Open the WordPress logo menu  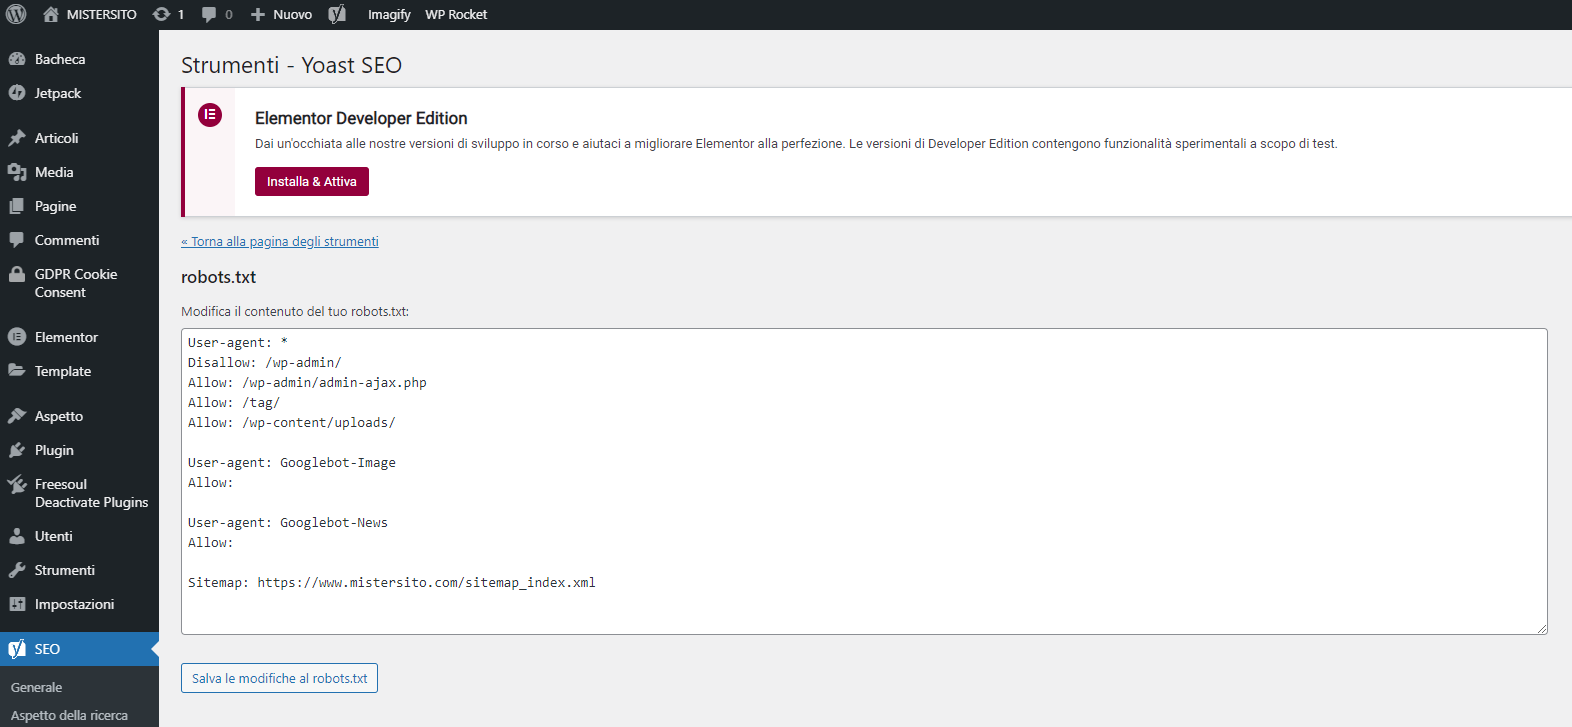click(16, 14)
